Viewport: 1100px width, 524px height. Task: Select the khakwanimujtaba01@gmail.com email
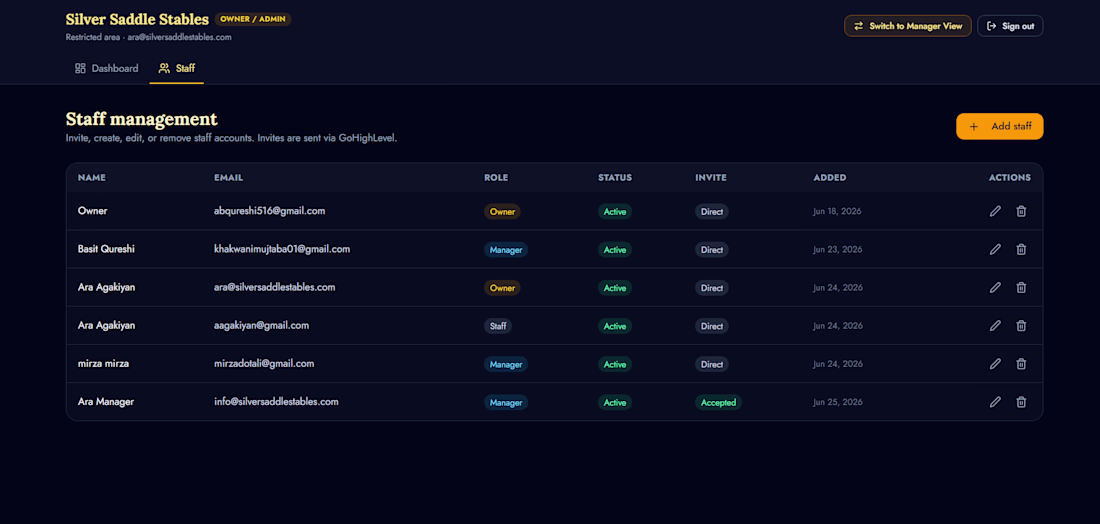282,249
